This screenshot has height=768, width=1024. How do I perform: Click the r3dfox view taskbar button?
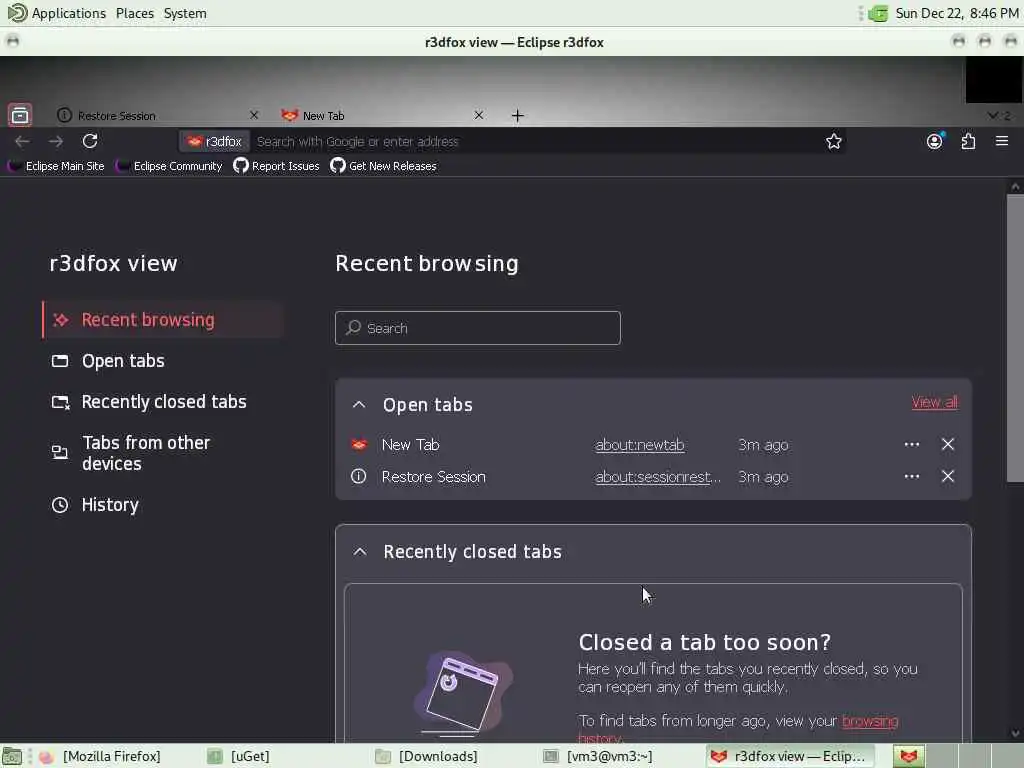point(790,756)
